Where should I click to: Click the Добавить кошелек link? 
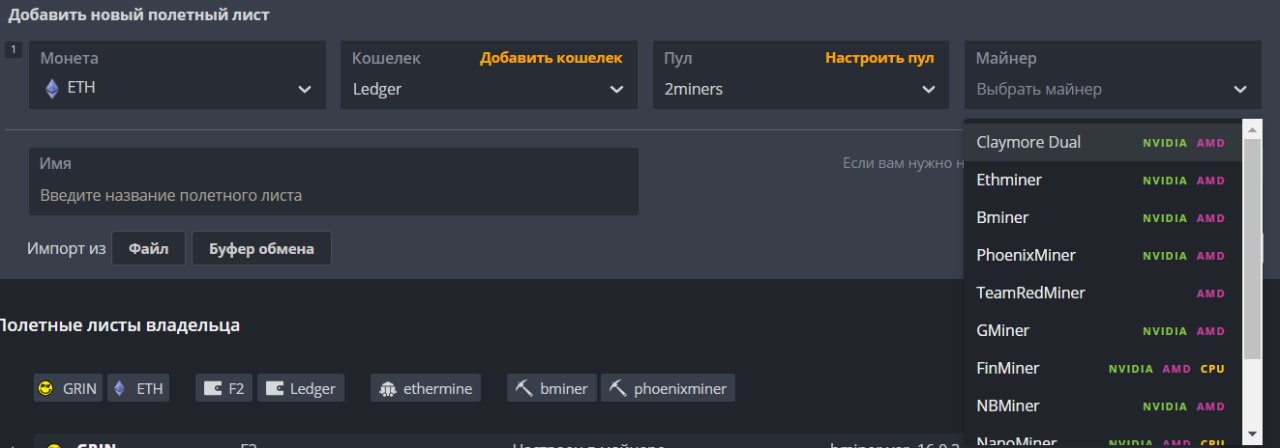[x=551, y=58]
